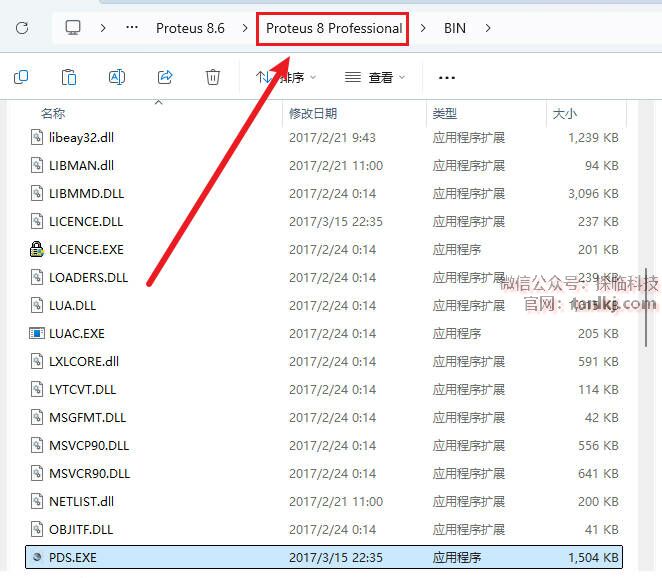Click the LIBMMD.DLL file icon
The image size is (662, 578).
[x=37, y=193]
